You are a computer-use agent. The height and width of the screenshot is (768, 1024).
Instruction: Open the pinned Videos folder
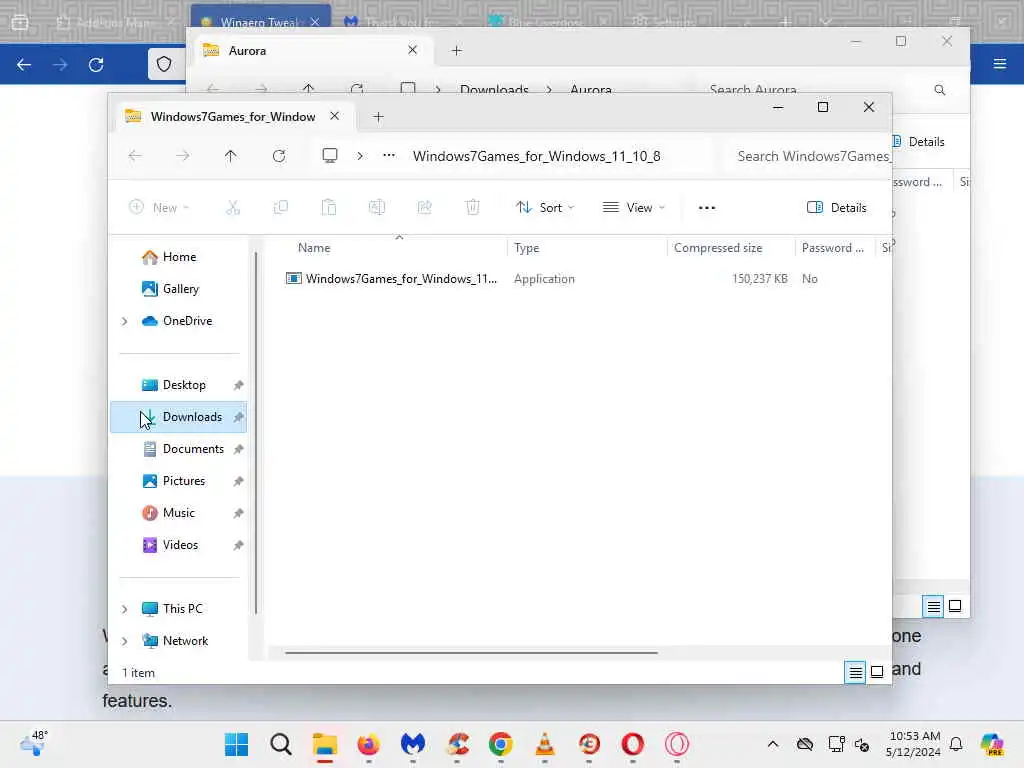click(x=178, y=545)
